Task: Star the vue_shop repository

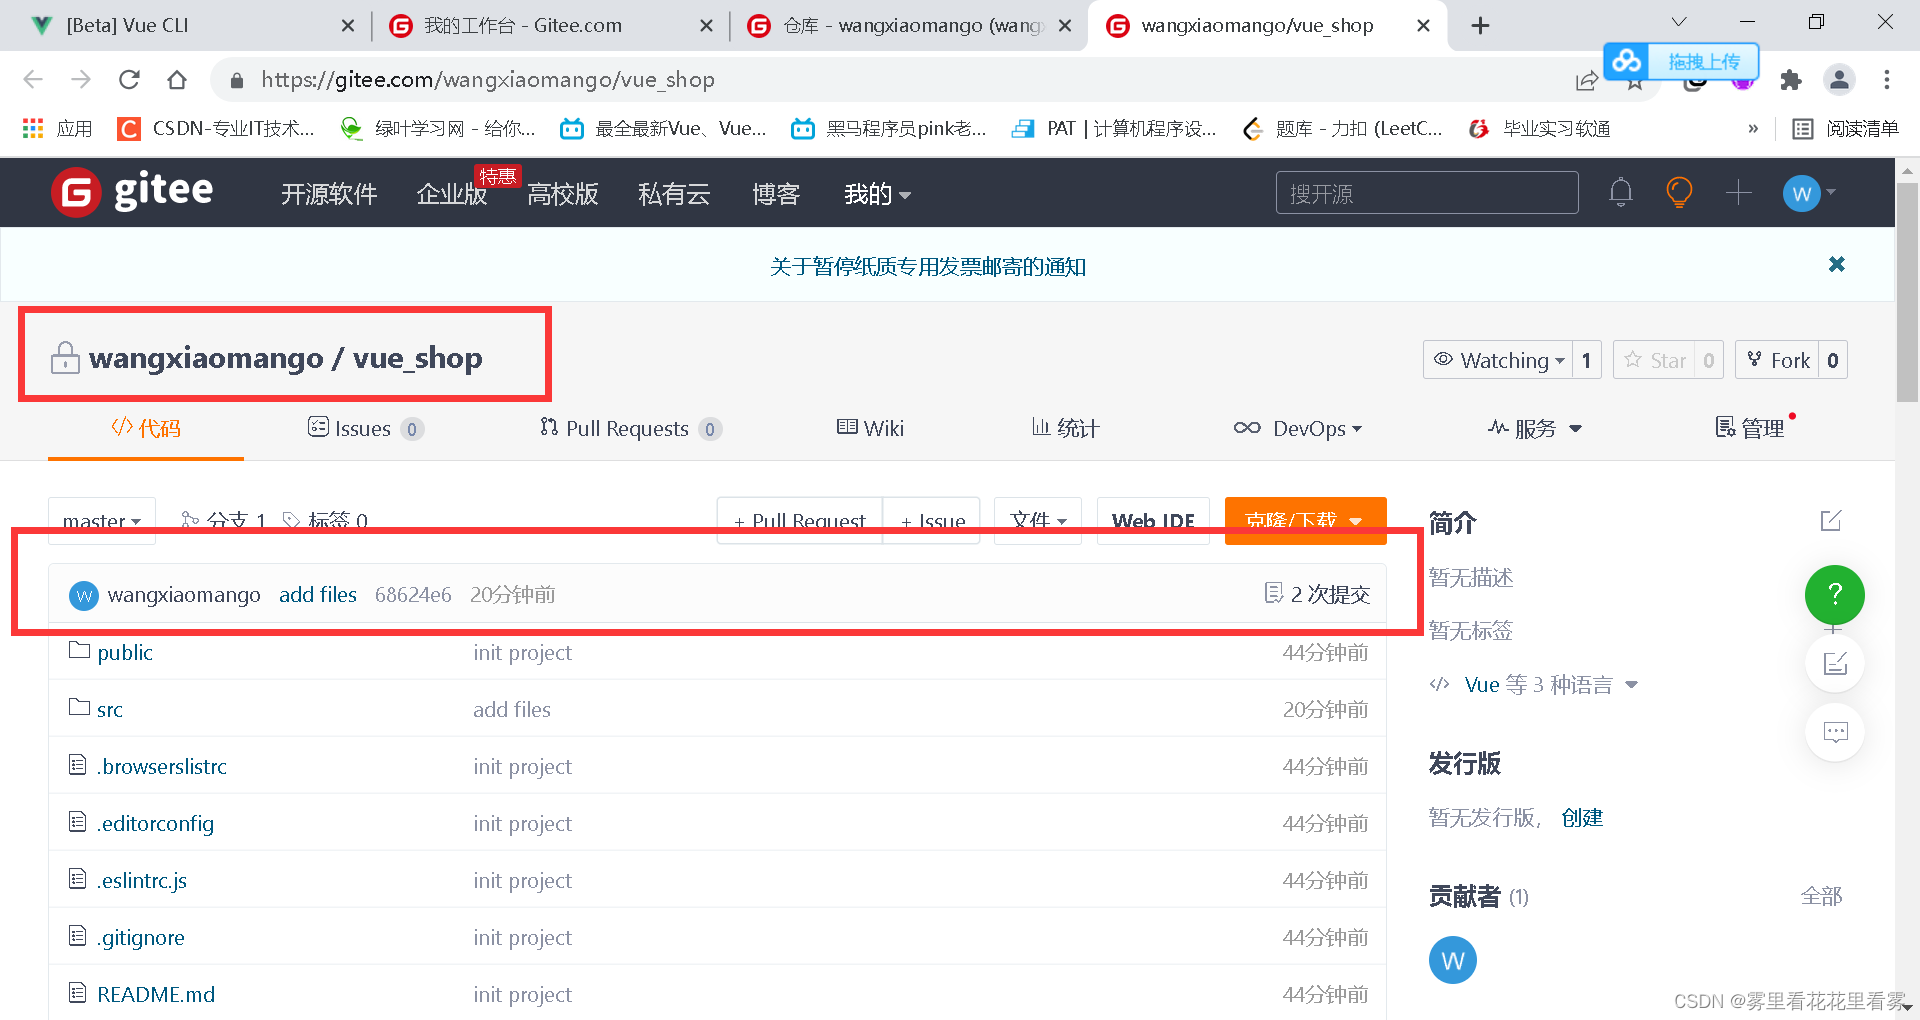Action: [1655, 360]
